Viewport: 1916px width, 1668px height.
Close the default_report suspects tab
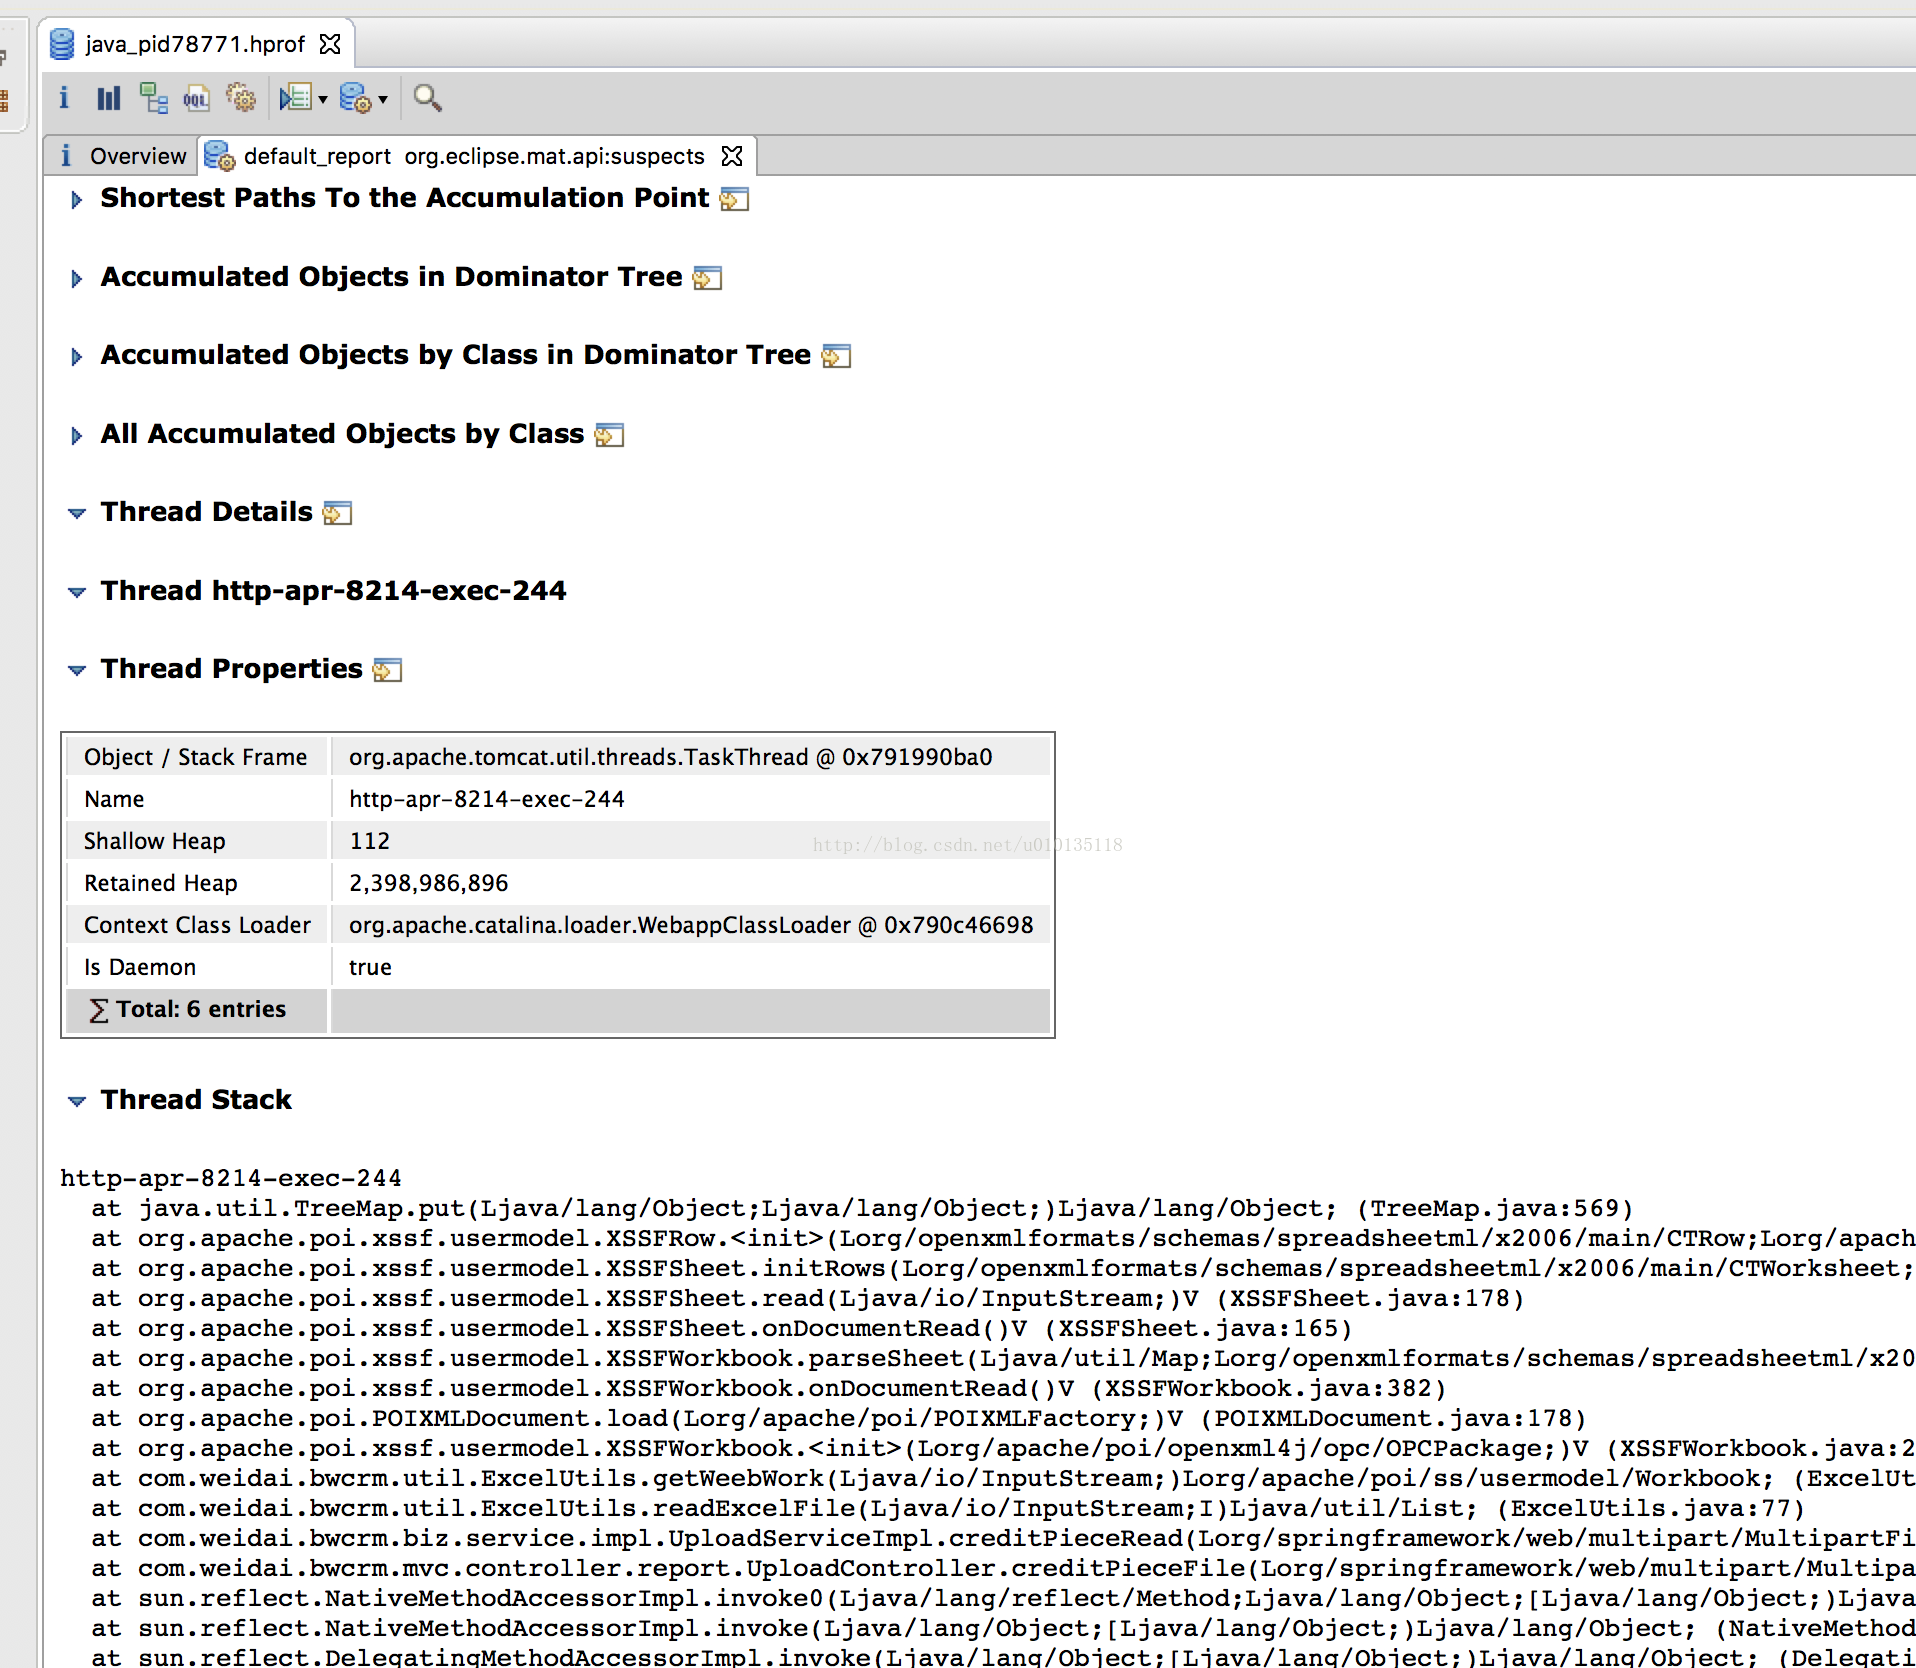coord(732,156)
